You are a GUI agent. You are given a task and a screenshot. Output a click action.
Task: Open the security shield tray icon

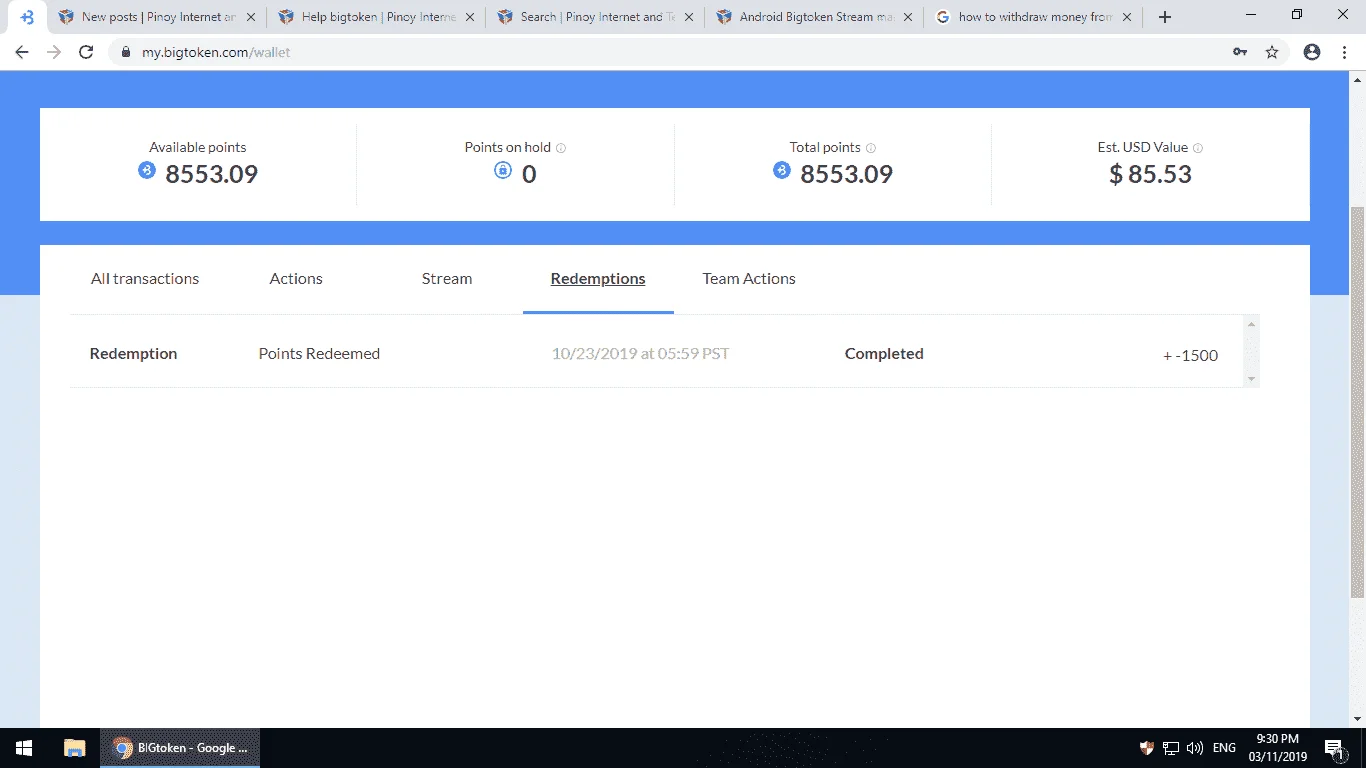1147,748
